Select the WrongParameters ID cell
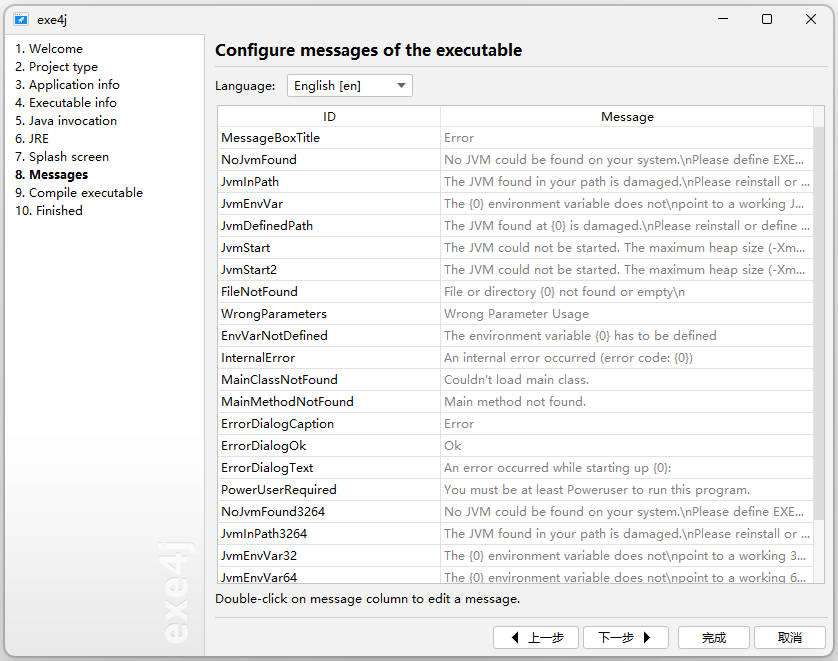 (329, 314)
